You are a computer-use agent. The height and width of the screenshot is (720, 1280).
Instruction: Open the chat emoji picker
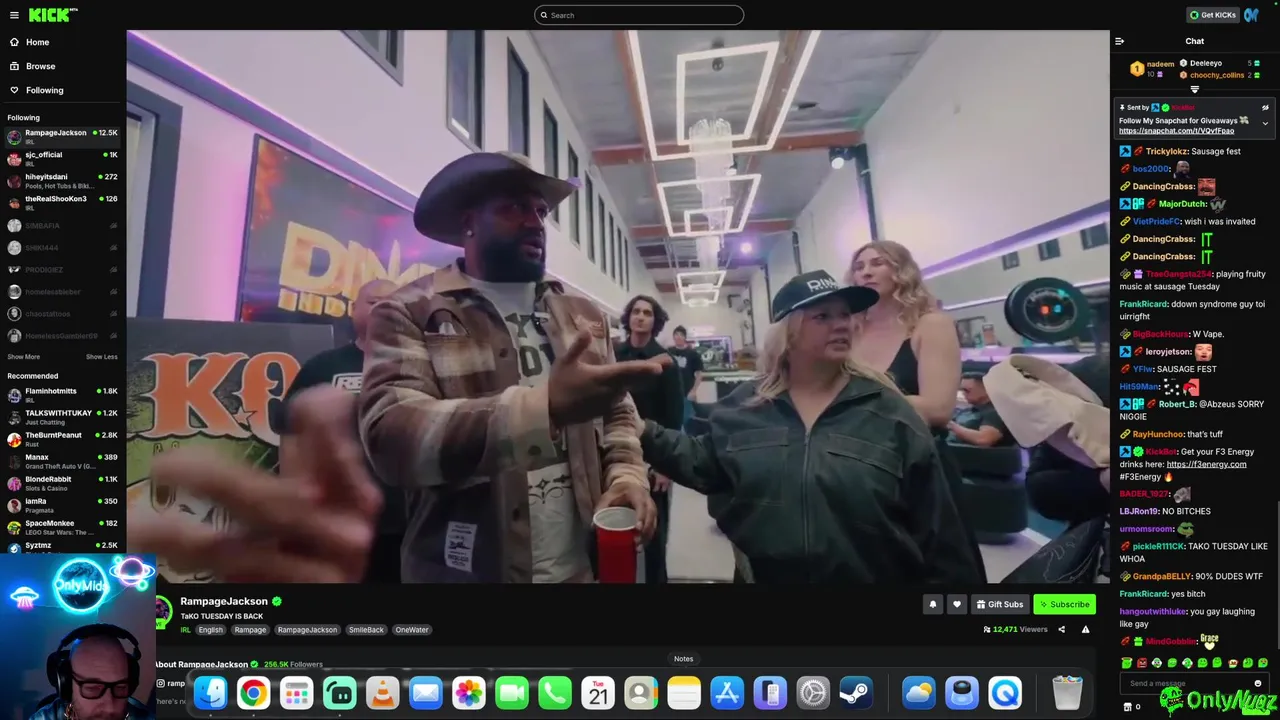[1258, 684]
